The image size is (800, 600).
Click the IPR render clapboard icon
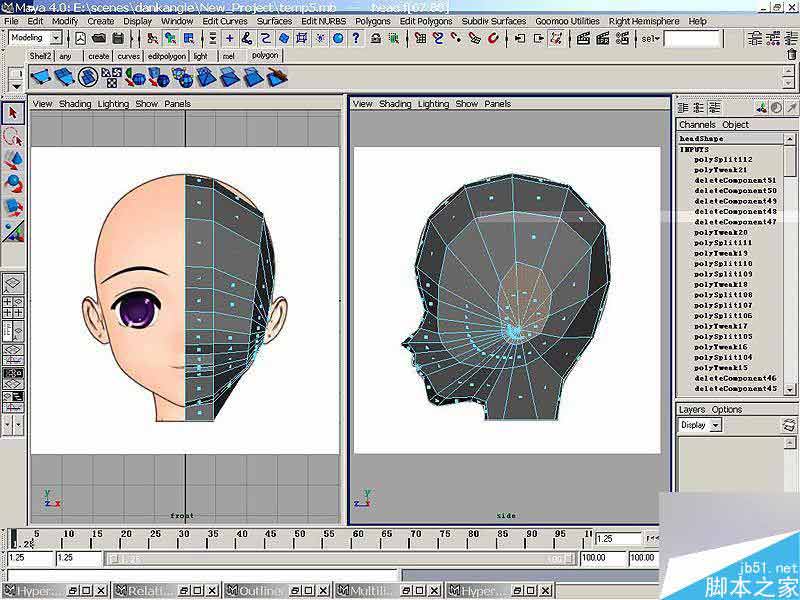pyautogui.click(x=603, y=38)
